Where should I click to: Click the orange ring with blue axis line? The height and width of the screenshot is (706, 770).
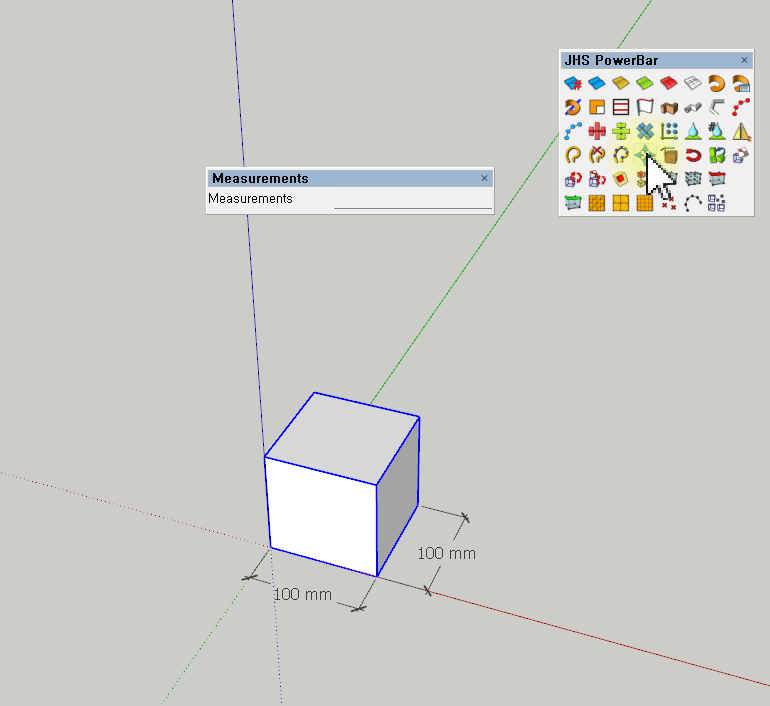coord(573,107)
